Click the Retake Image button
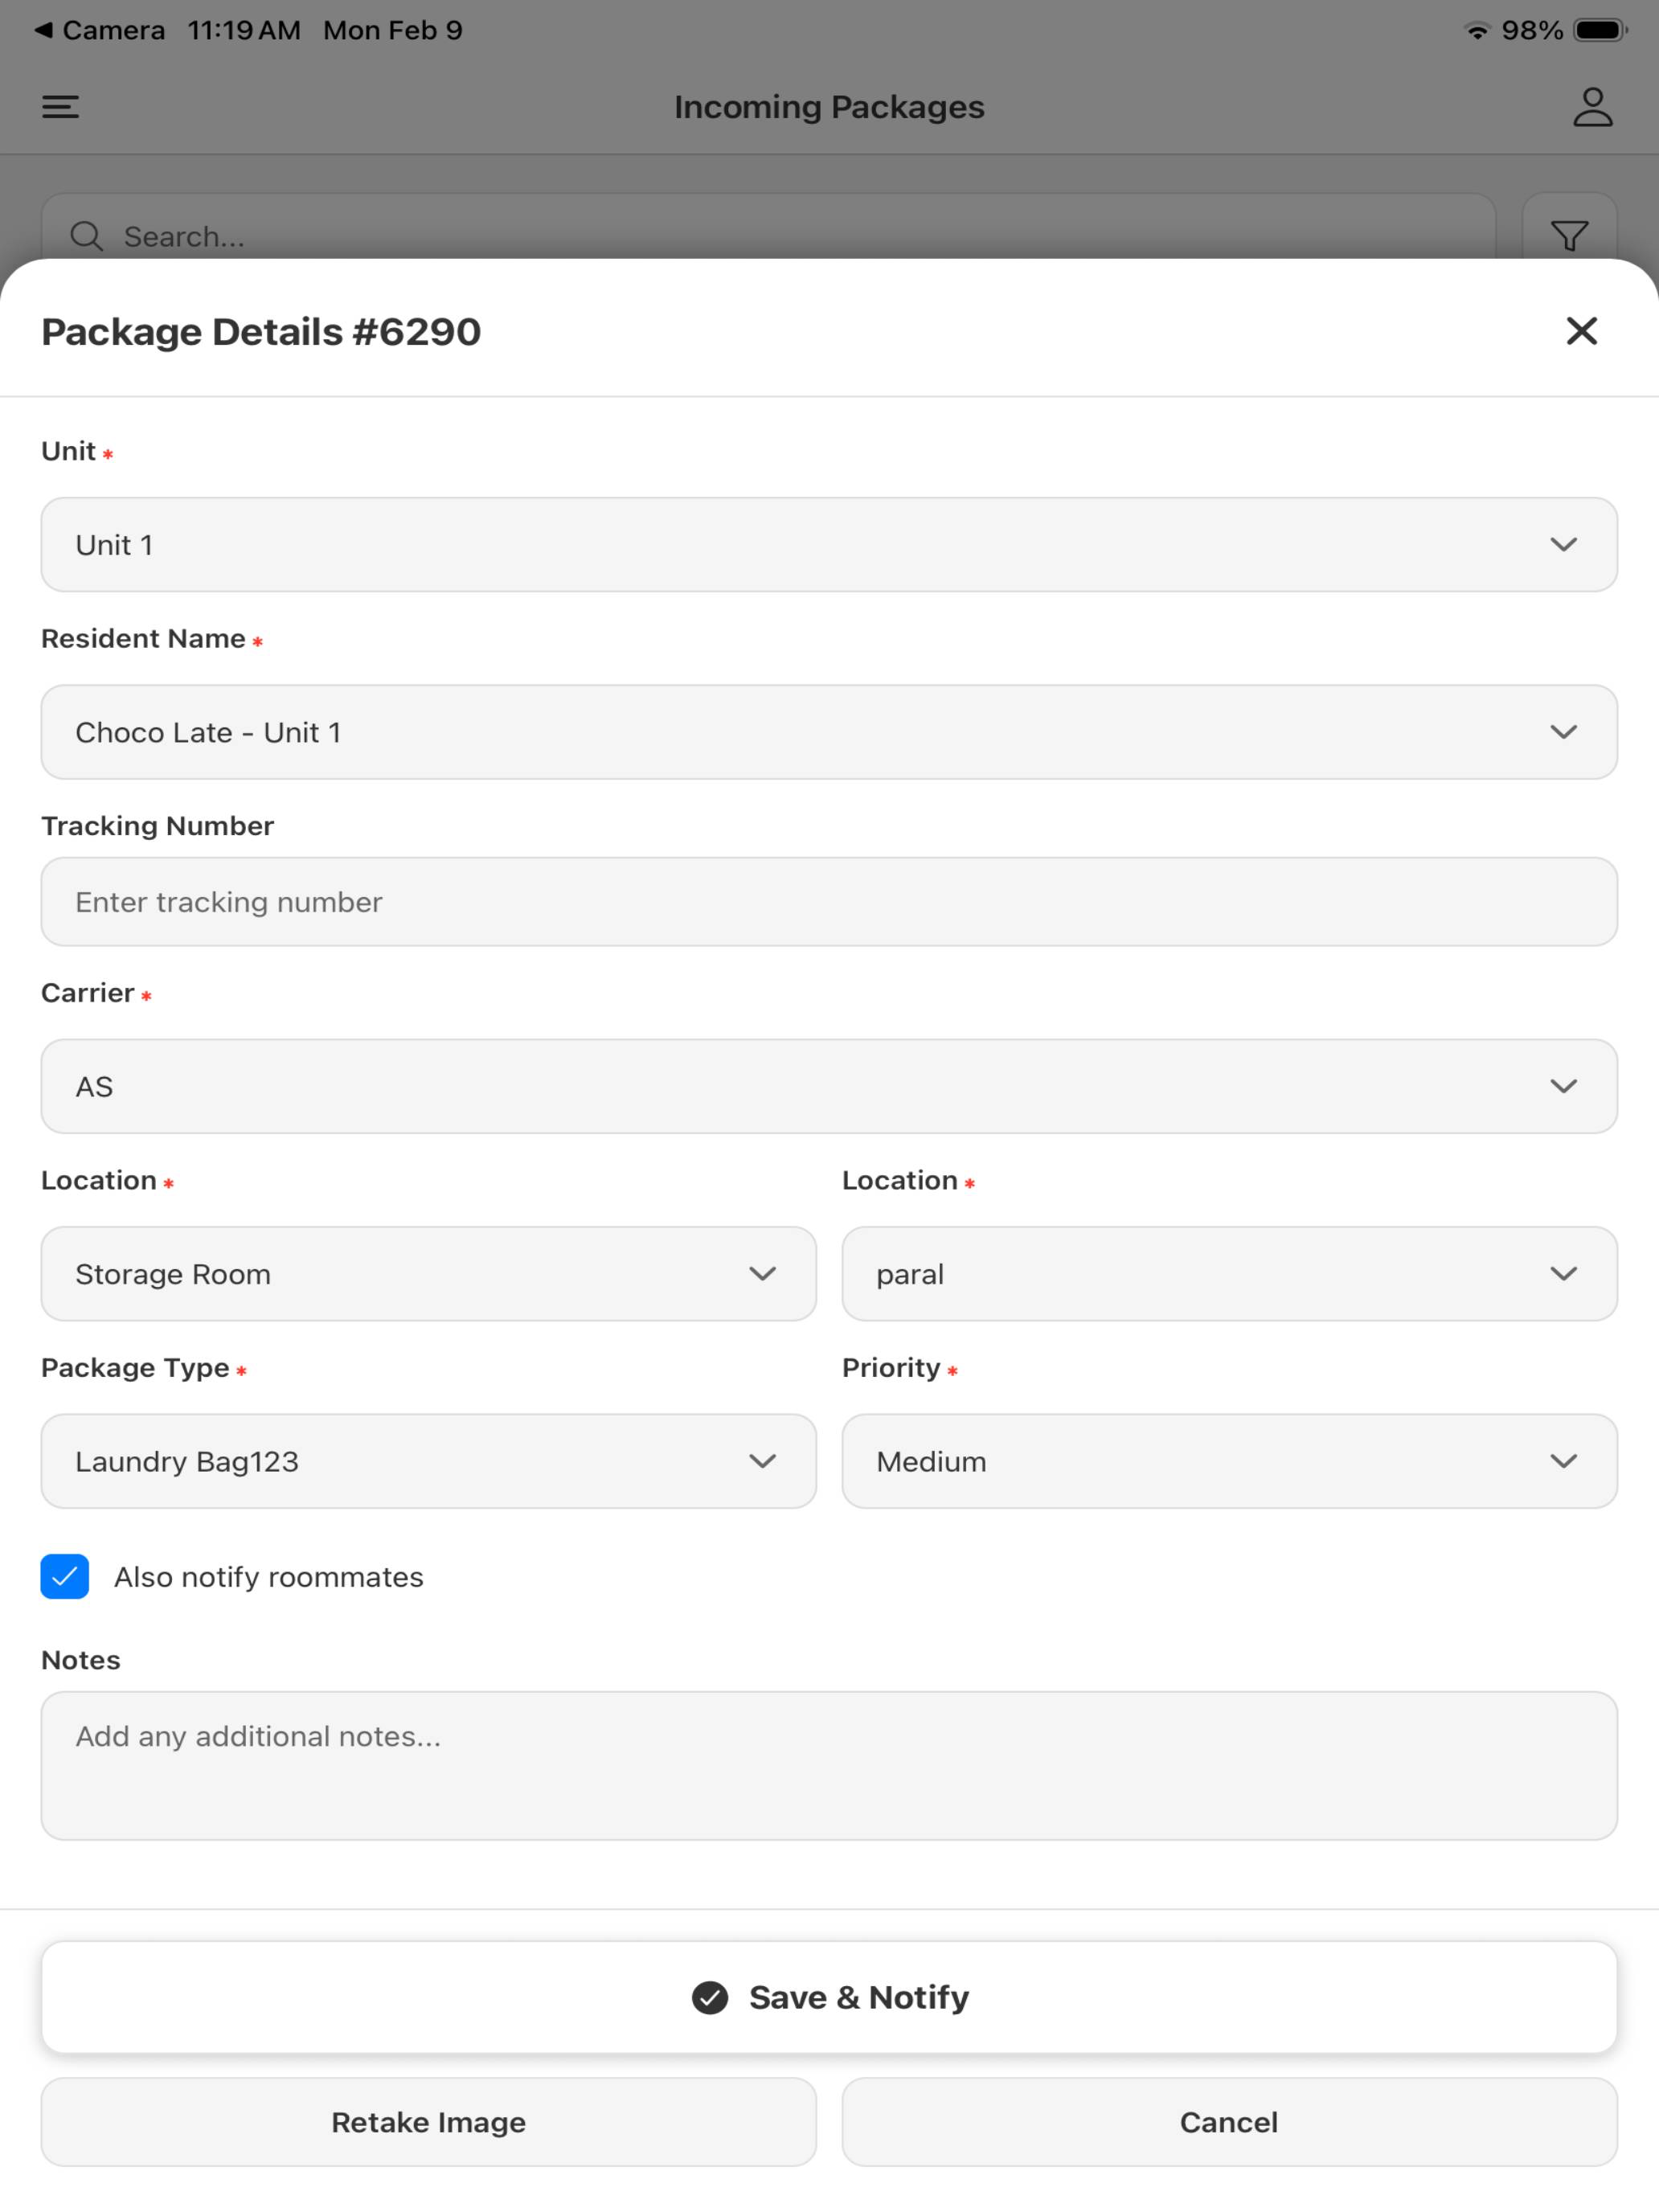This screenshot has width=1659, height=2212. (x=428, y=2122)
